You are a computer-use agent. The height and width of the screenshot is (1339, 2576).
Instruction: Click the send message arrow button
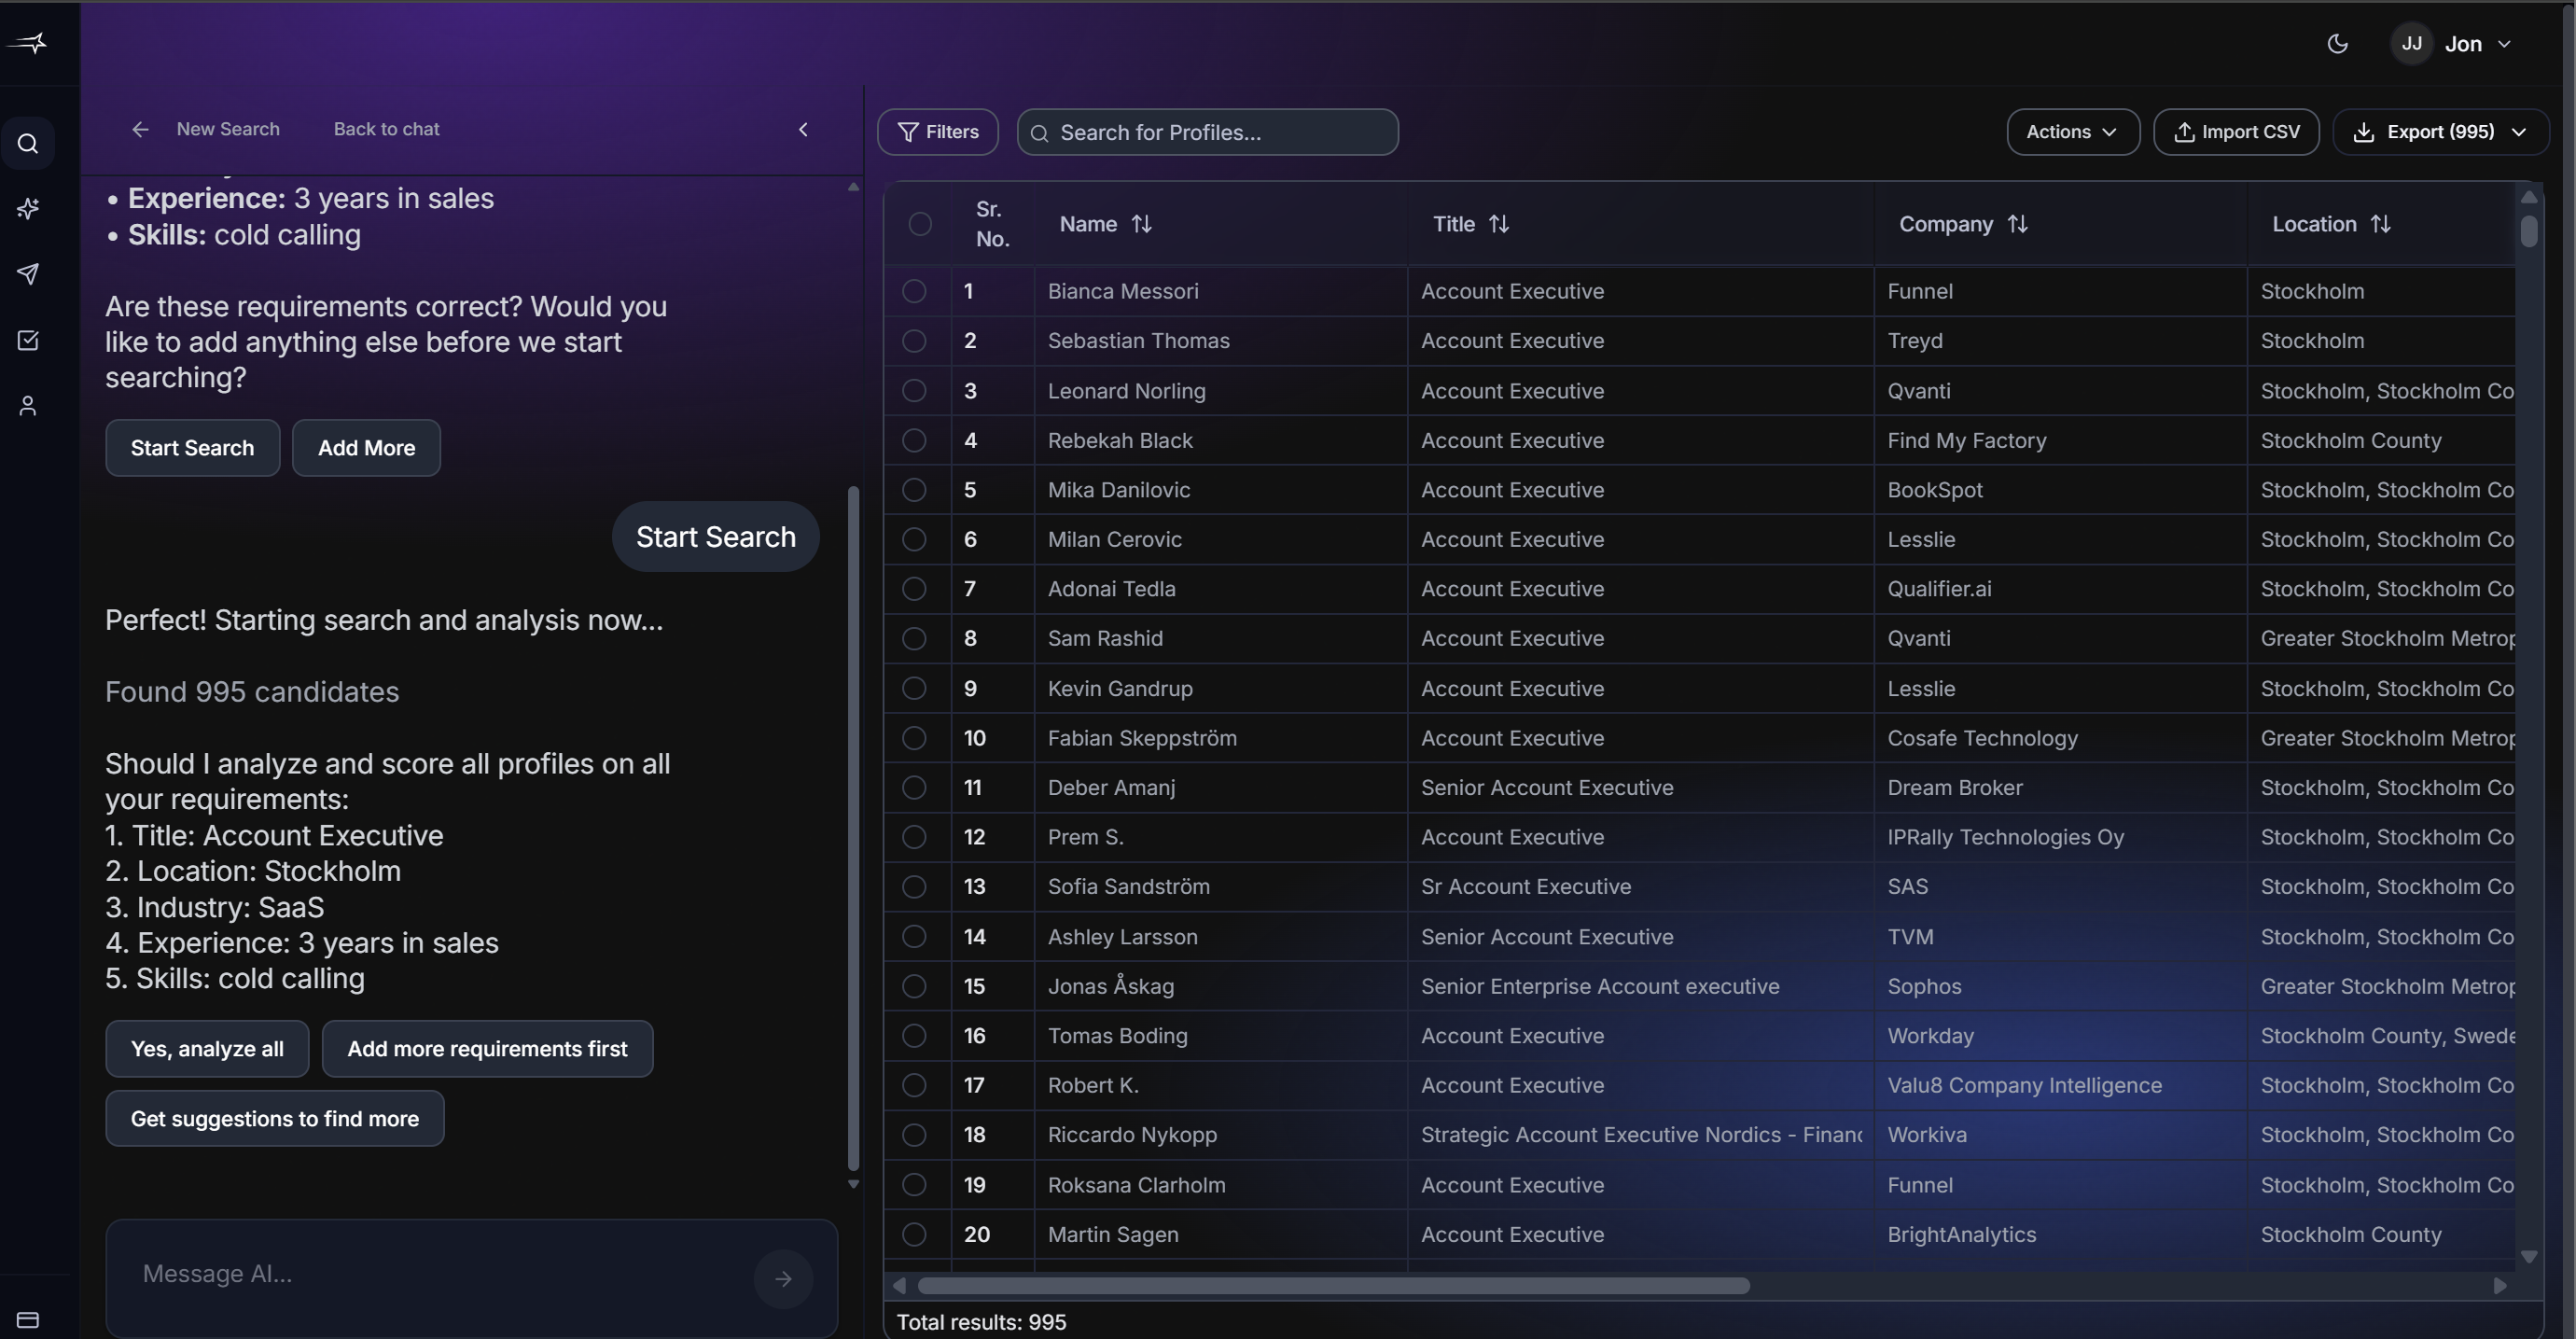pyautogui.click(x=783, y=1278)
